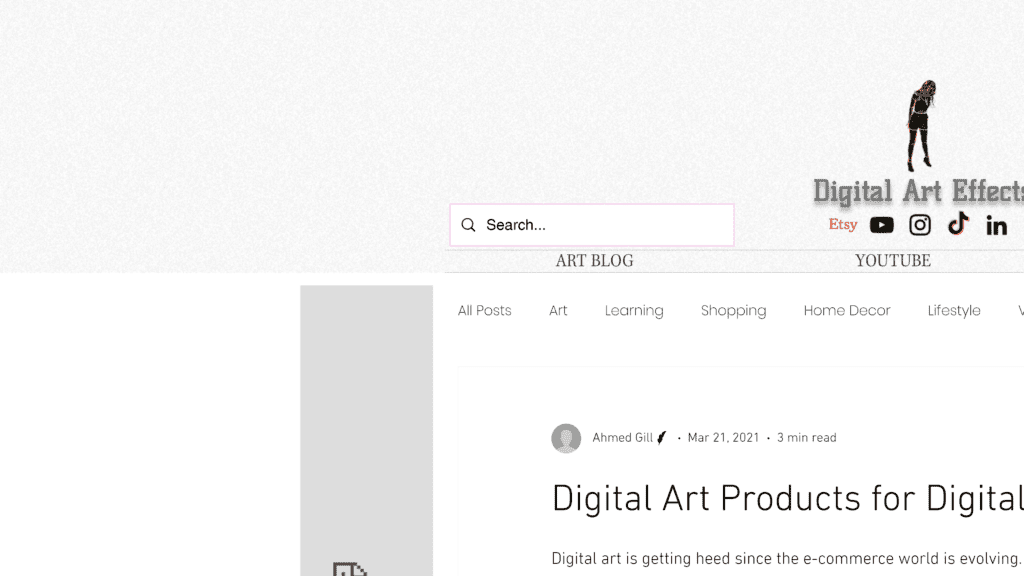Open the Etsy shop link
The height and width of the screenshot is (576, 1024).
(x=842, y=225)
